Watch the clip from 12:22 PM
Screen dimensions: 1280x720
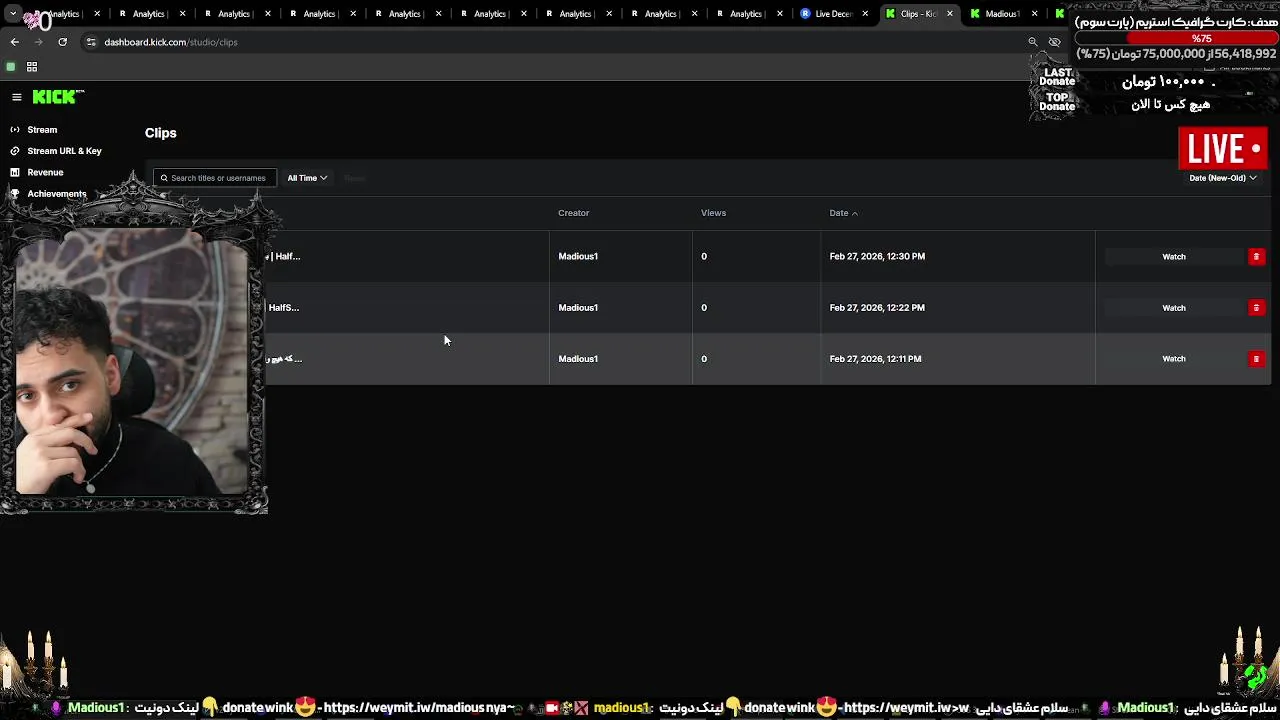[x=1174, y=308]
